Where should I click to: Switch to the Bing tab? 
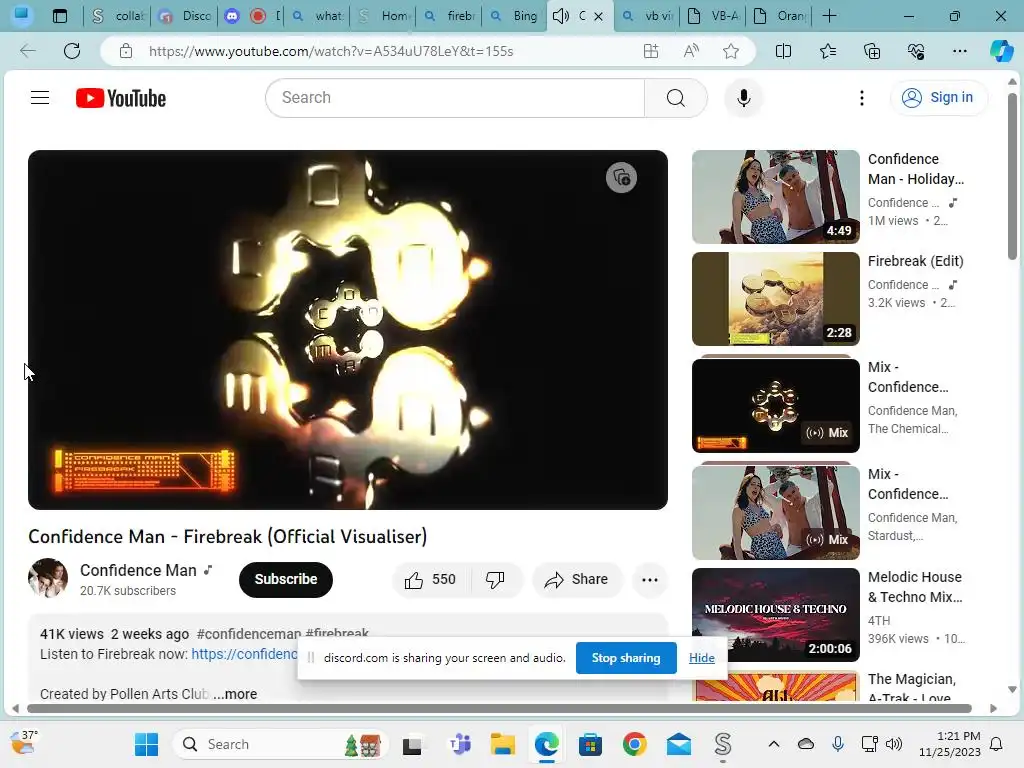[x=515, y=16]
